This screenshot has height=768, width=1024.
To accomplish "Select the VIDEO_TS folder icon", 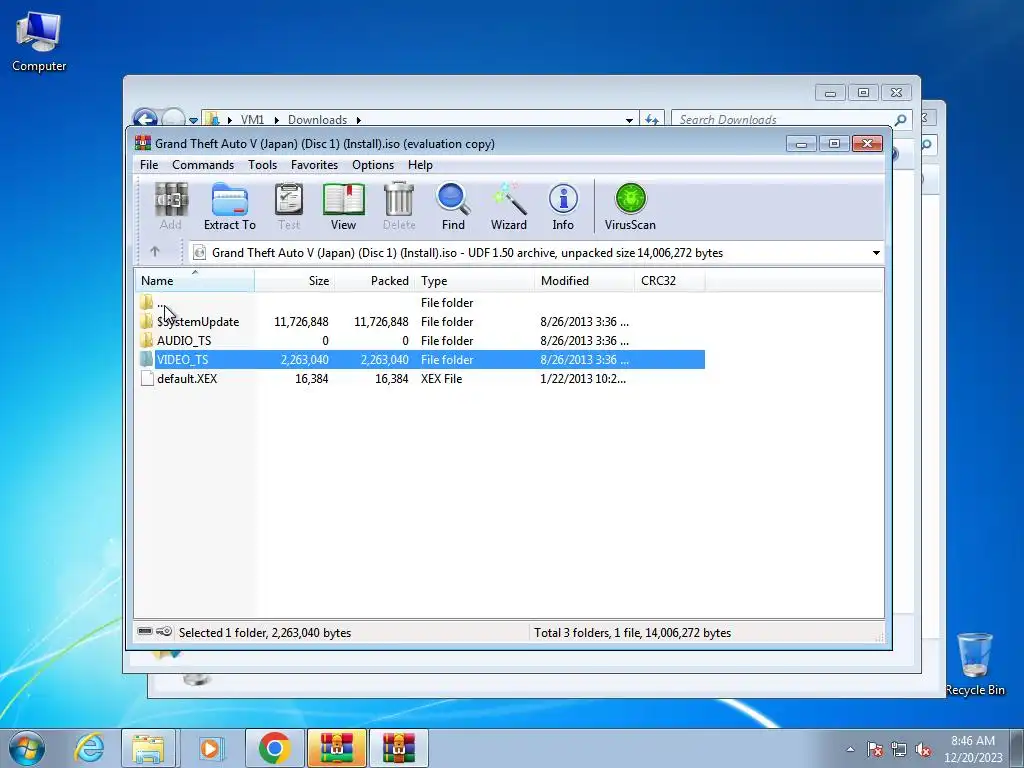I will coord(147,359).
